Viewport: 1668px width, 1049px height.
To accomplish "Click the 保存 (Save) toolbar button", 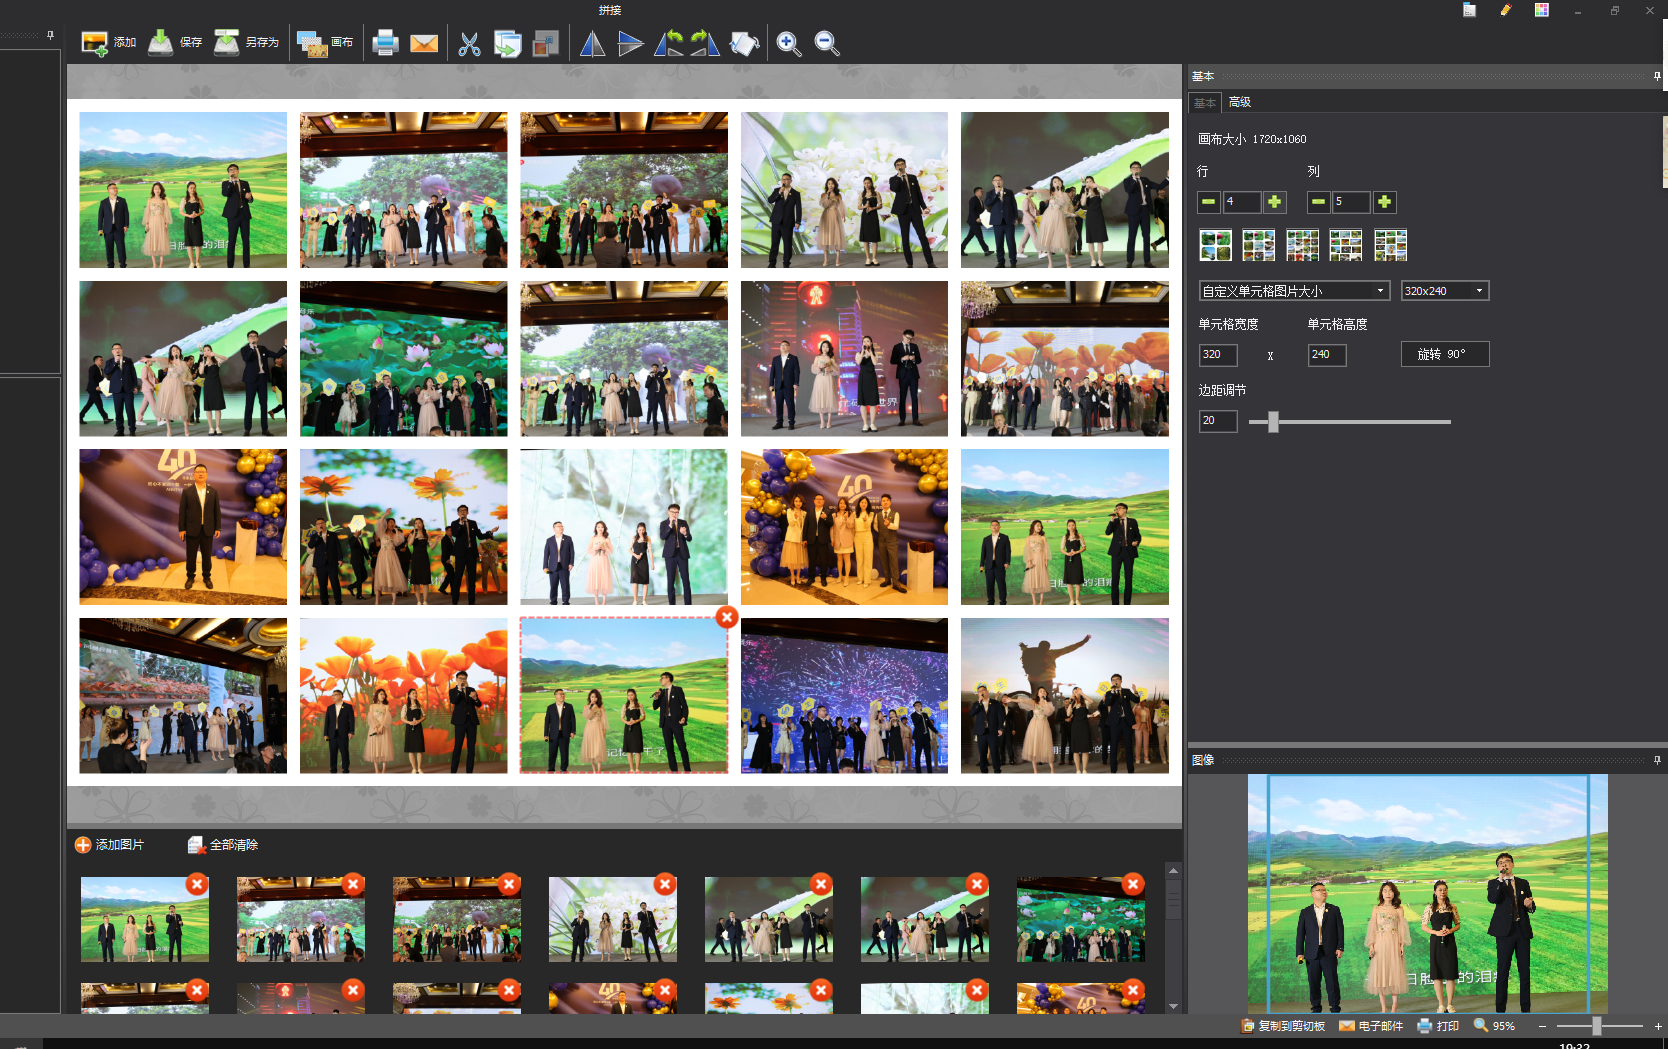I will pyautogui.click(x=175, y=43).
